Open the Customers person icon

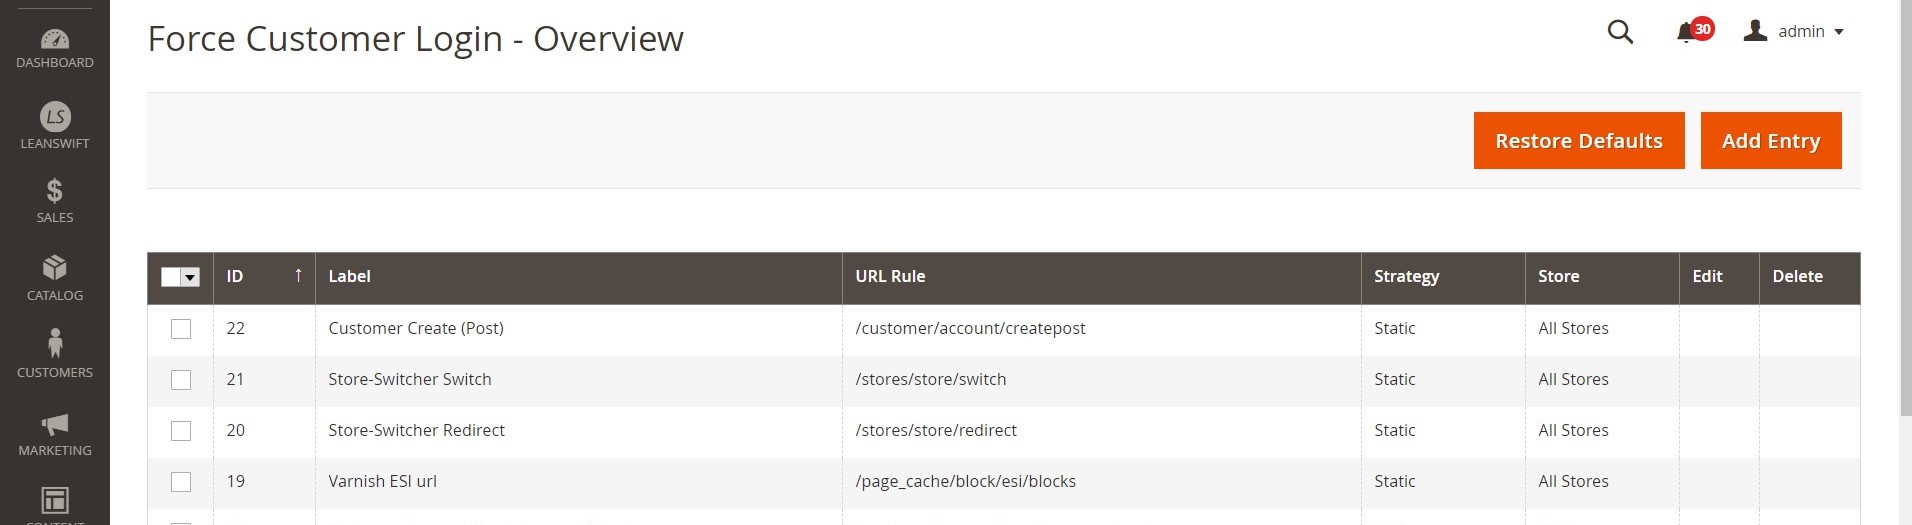[x=55, y=344]
